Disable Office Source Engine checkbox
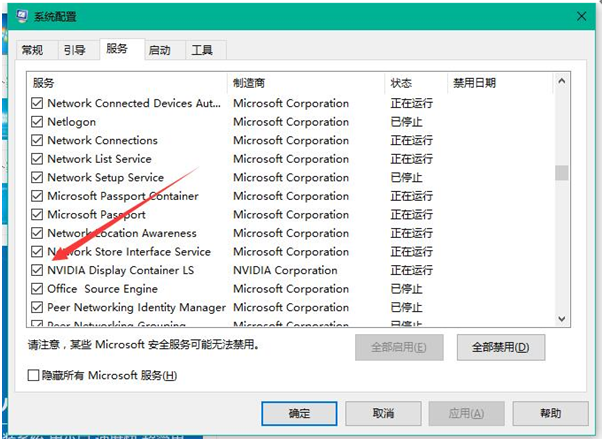The width and height of the screenshot is (602, 439). [38, 289]
